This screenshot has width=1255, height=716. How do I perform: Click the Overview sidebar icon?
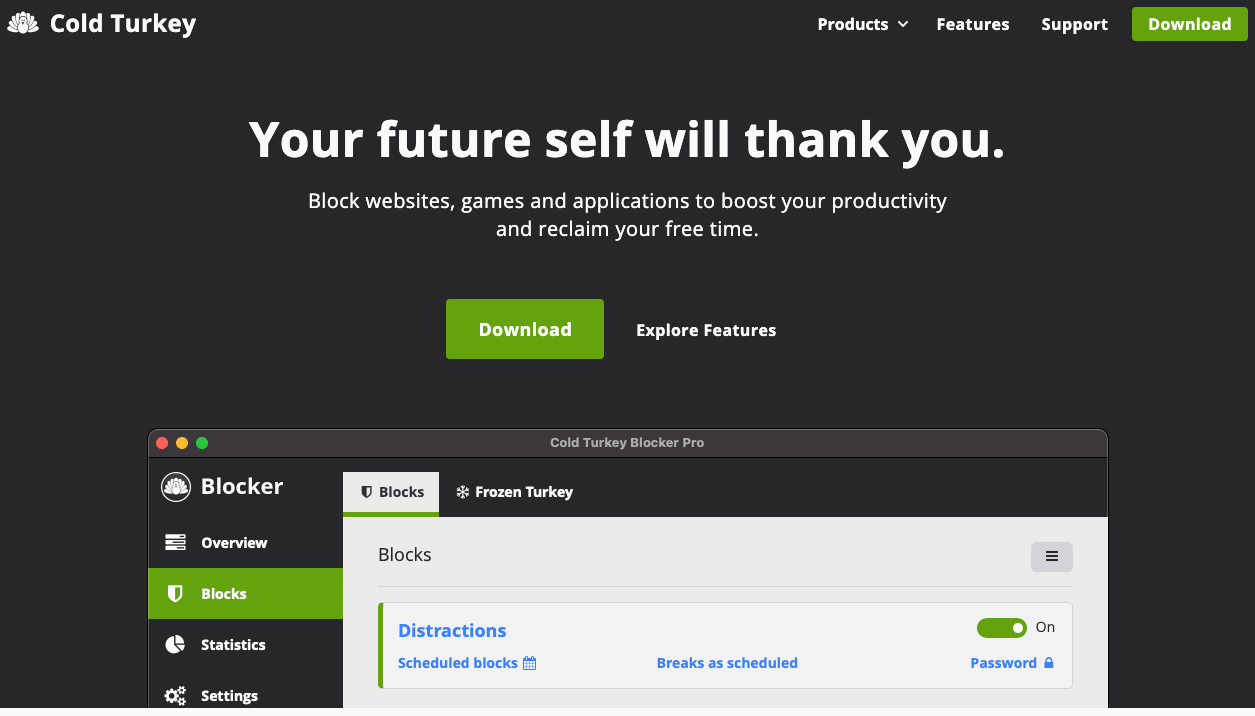click(176, 543)
